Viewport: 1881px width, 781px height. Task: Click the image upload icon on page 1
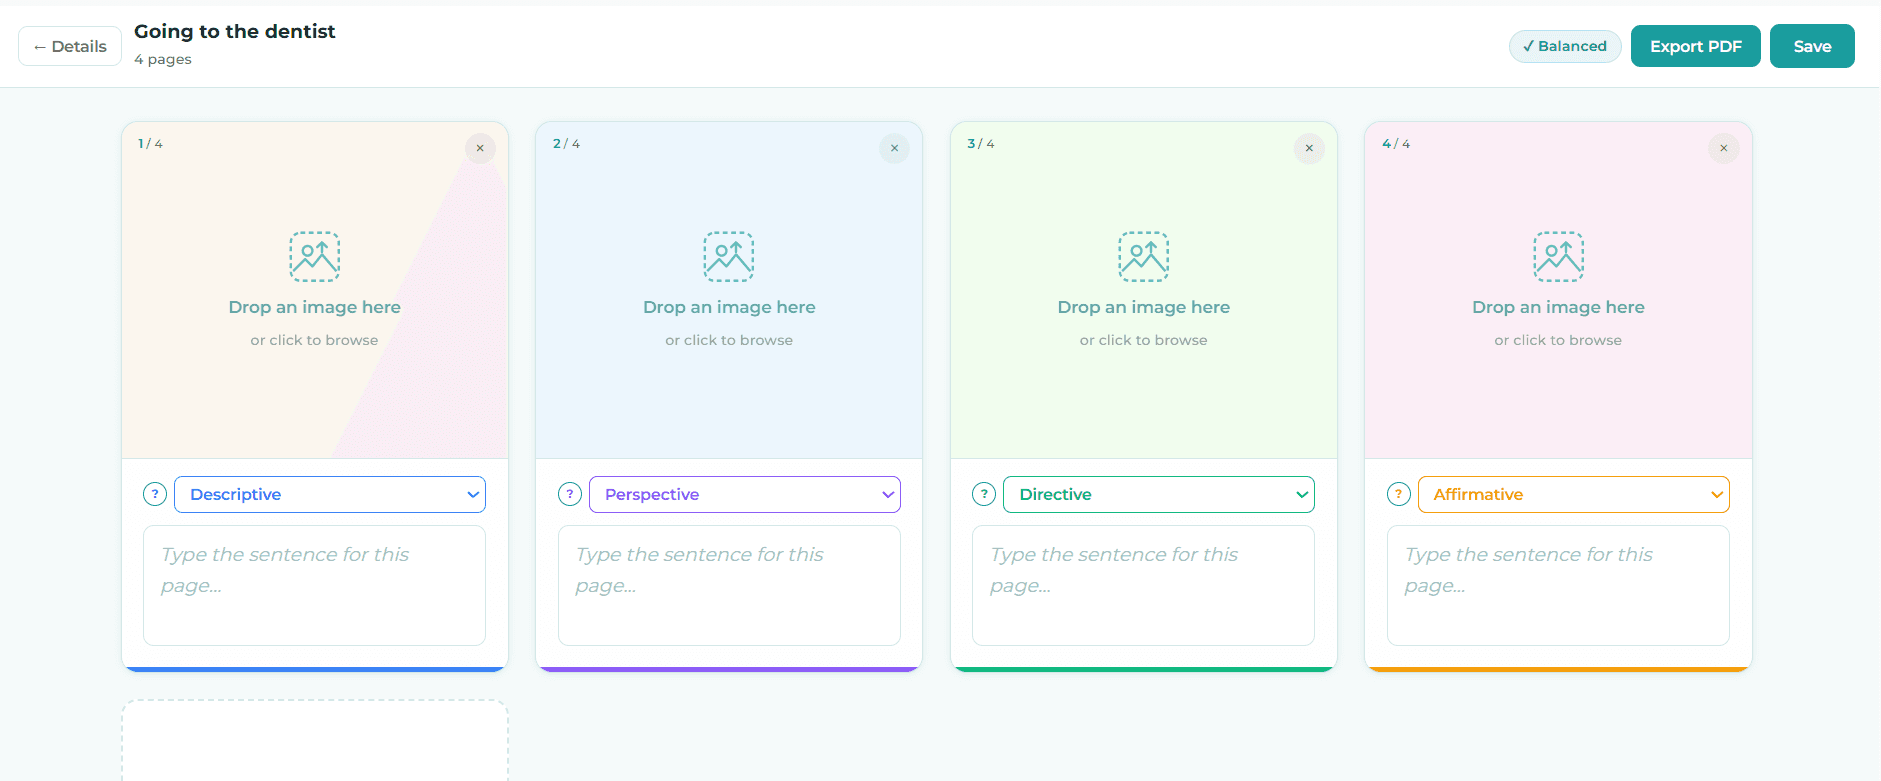pyautogui.click(x=315, y=256)
